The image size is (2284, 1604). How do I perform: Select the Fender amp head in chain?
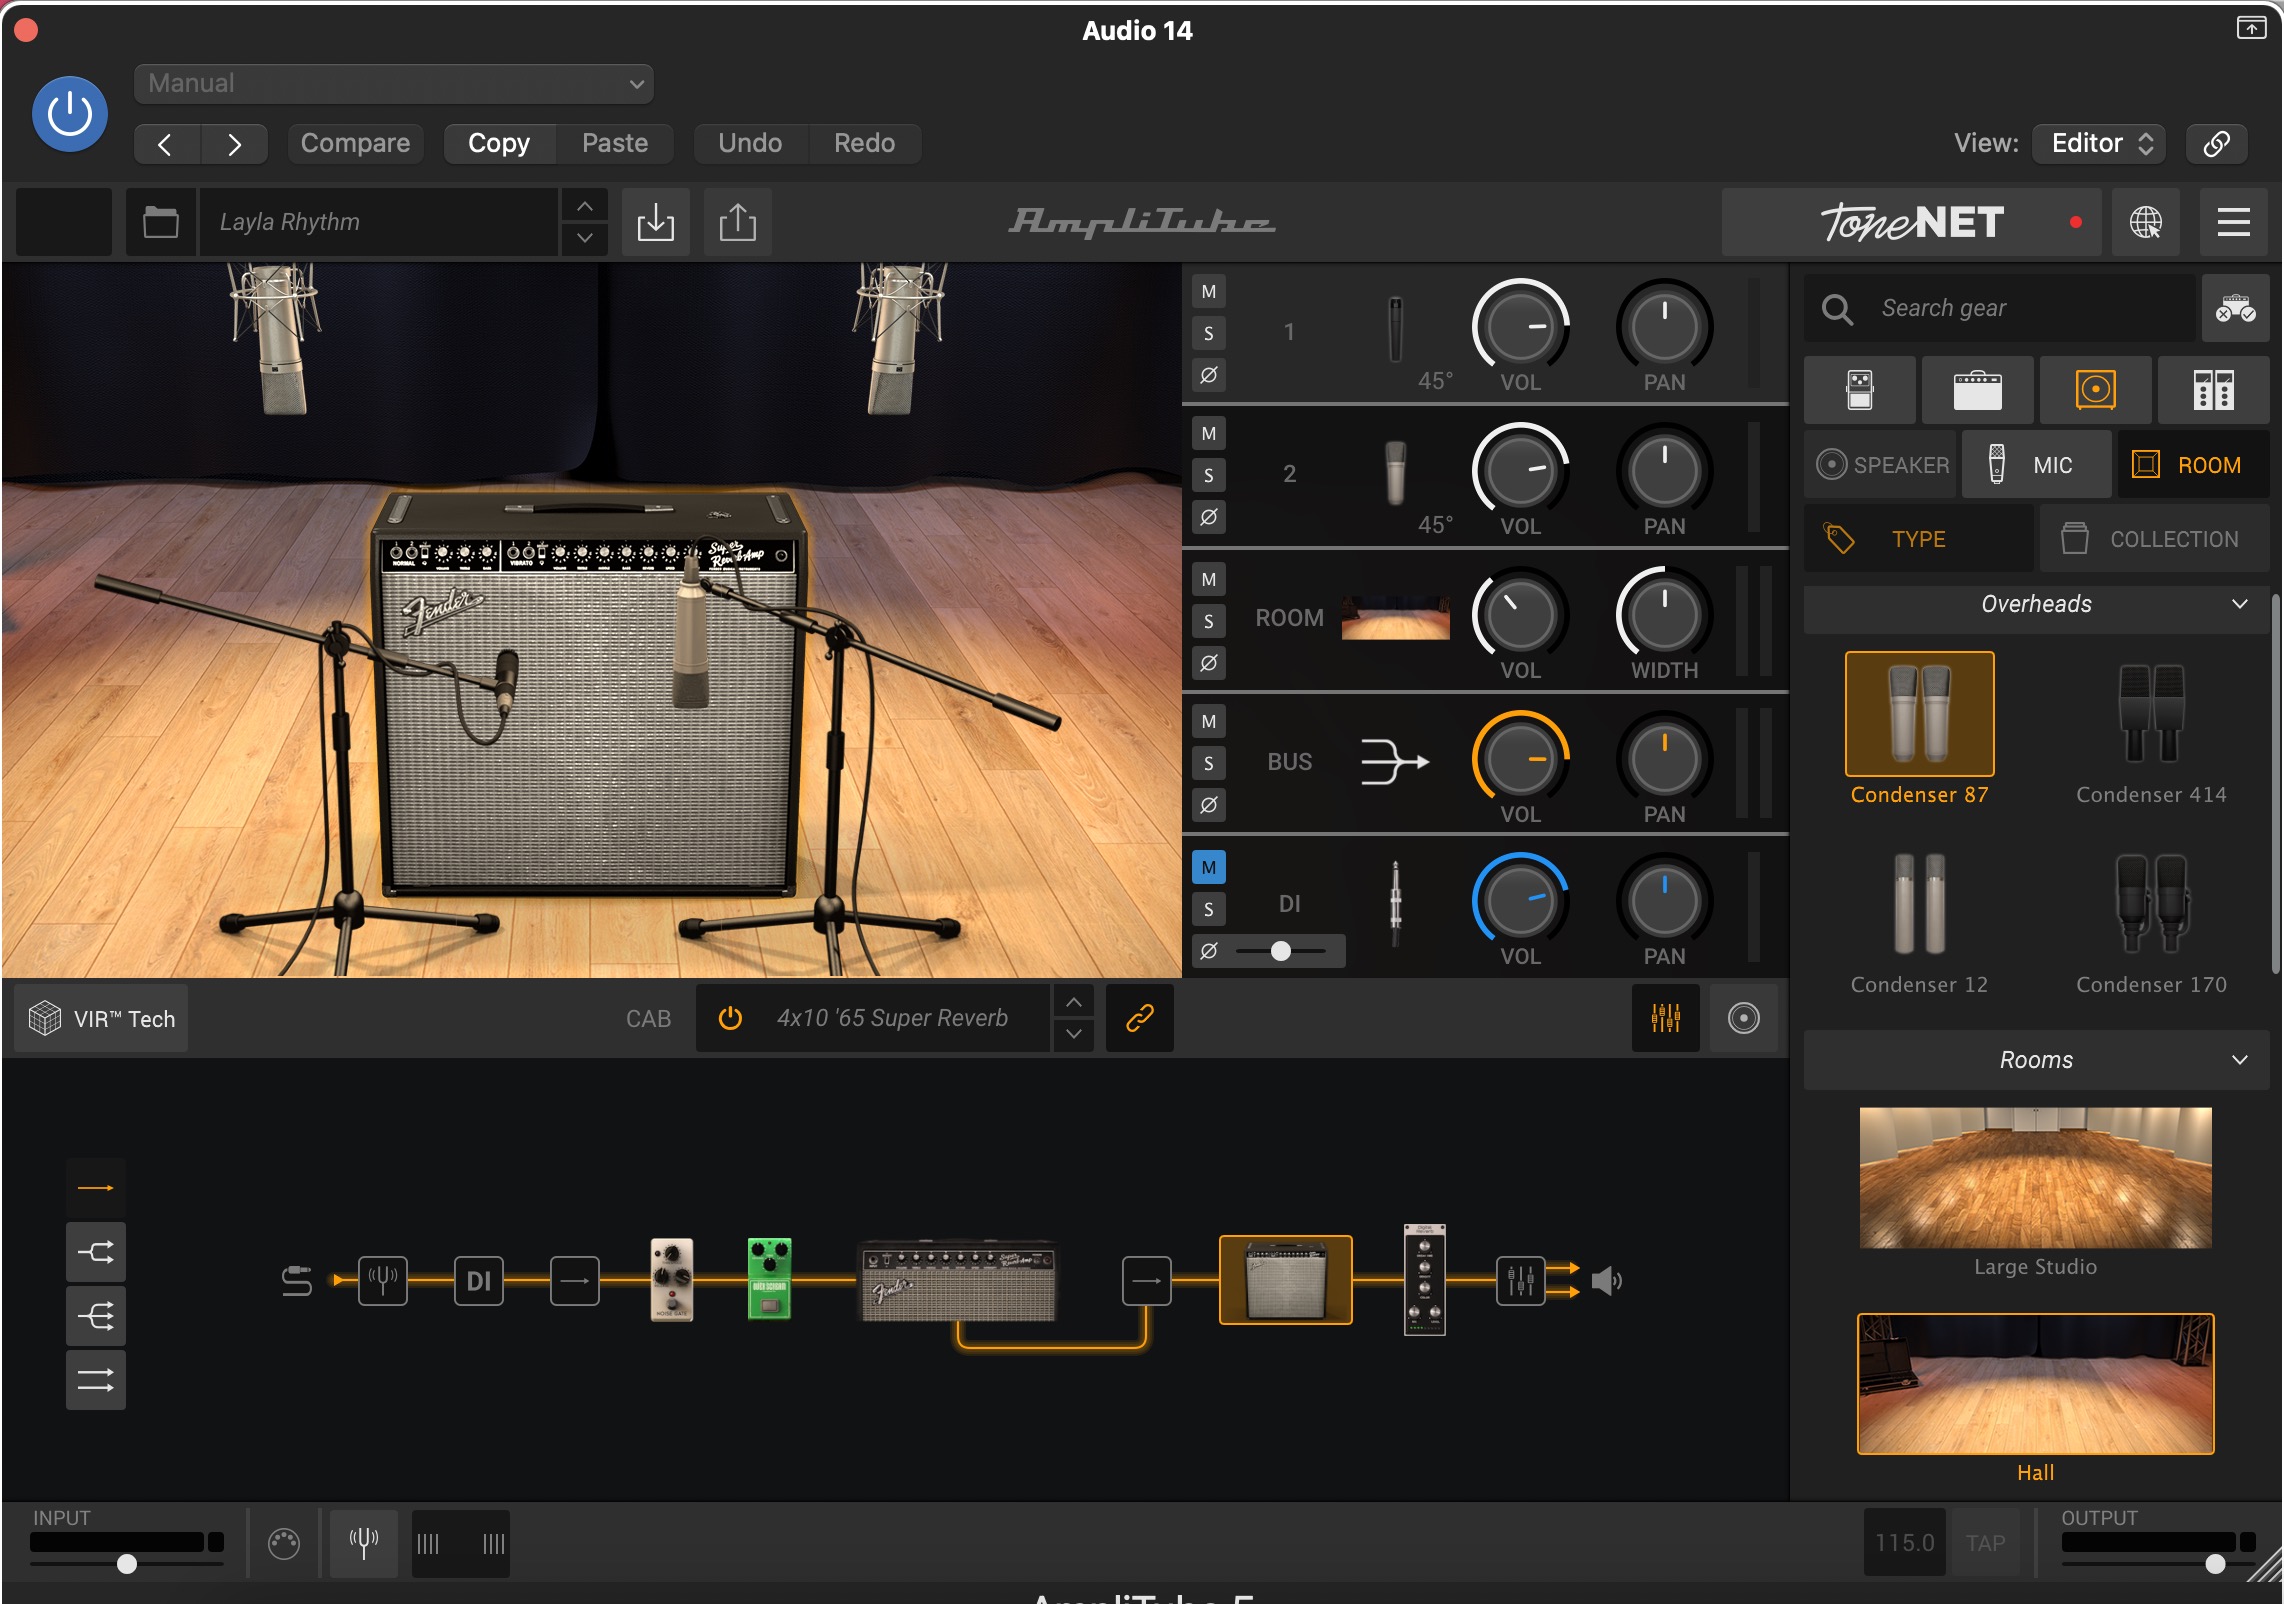(958, 1282)
